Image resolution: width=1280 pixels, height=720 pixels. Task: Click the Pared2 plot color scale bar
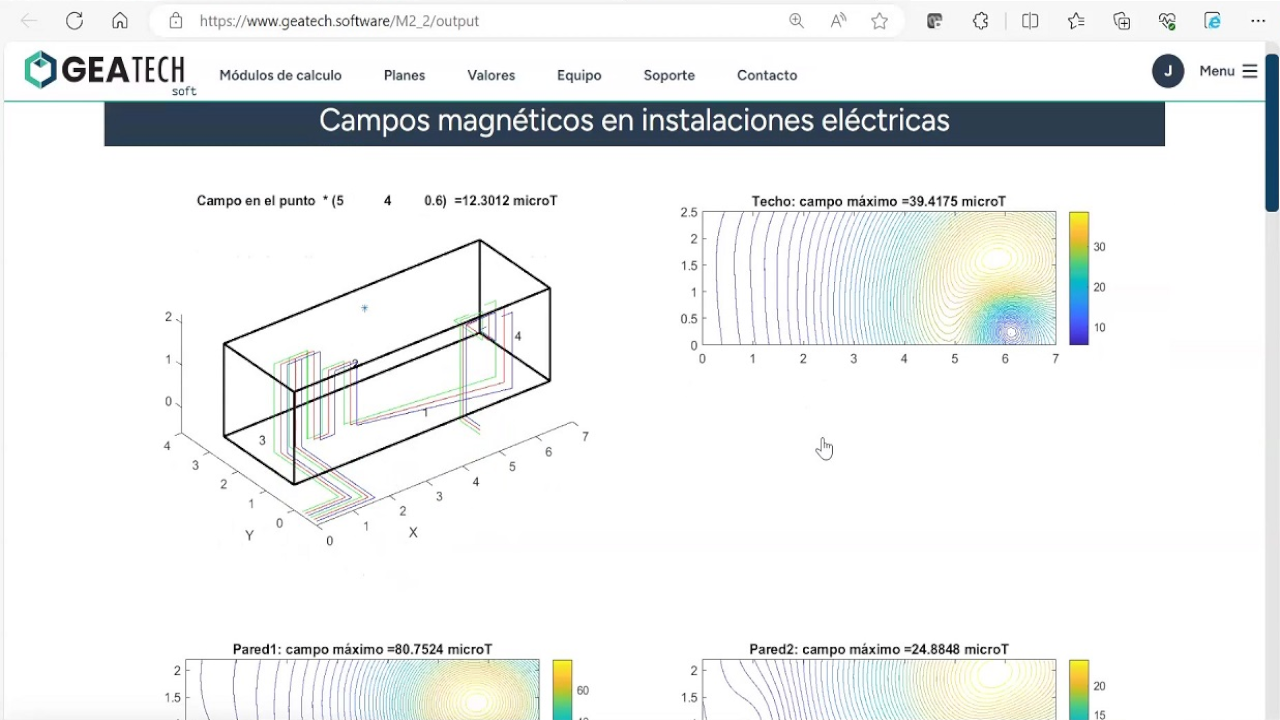click(x=1078, y=689)
